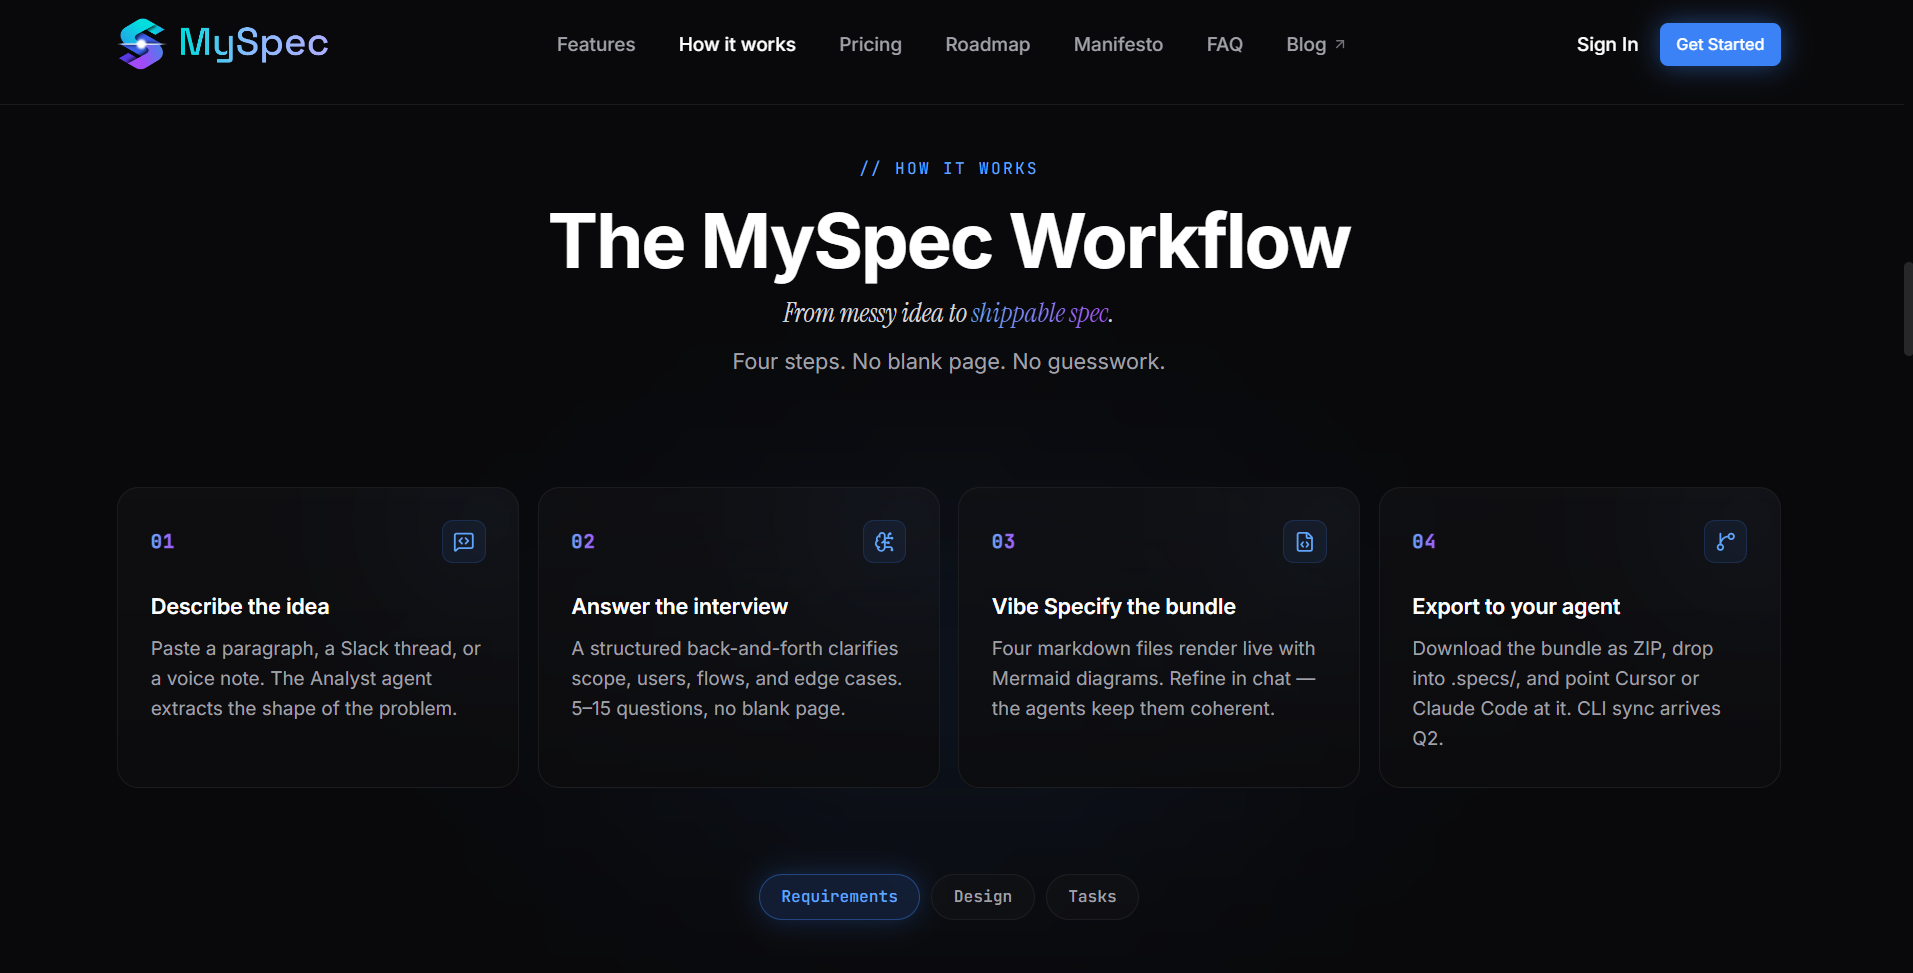The height and width of the screenshot is (973, 1913).
Task: Click the Get Started button
Action: coord(1720,44)
